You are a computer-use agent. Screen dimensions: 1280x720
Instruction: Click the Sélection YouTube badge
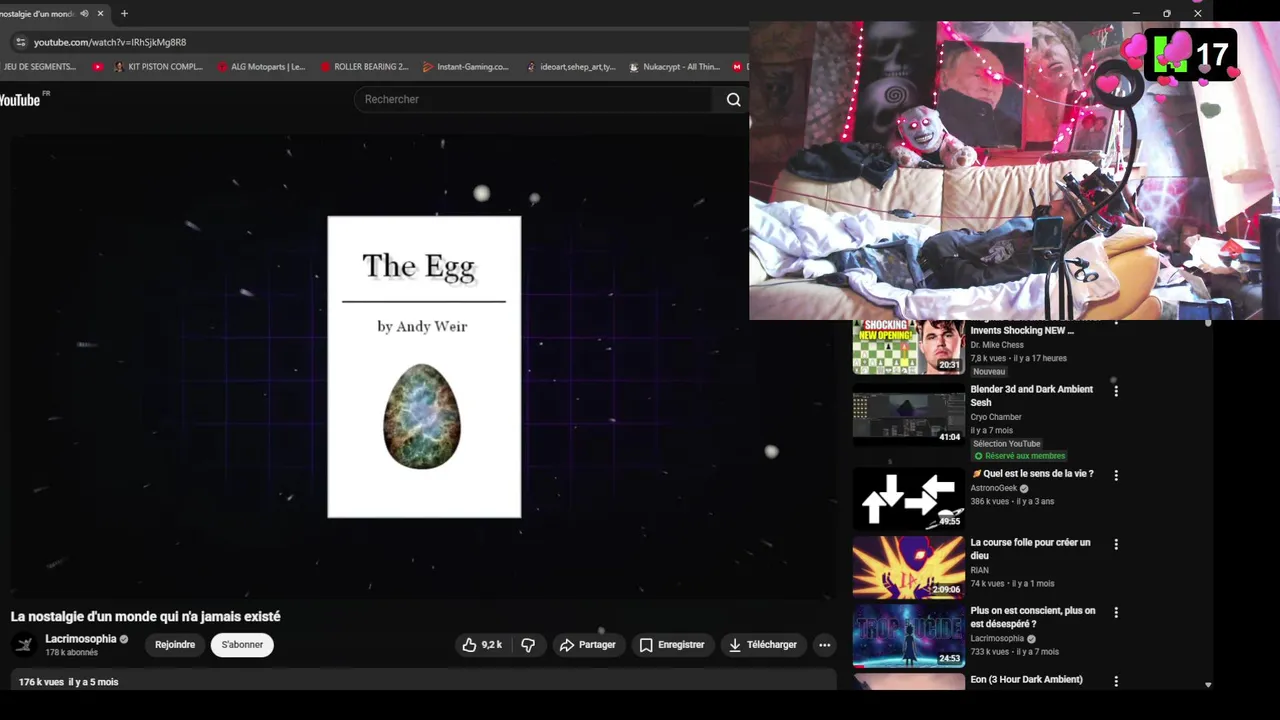pyautogui.click(x=1006, y=444)
